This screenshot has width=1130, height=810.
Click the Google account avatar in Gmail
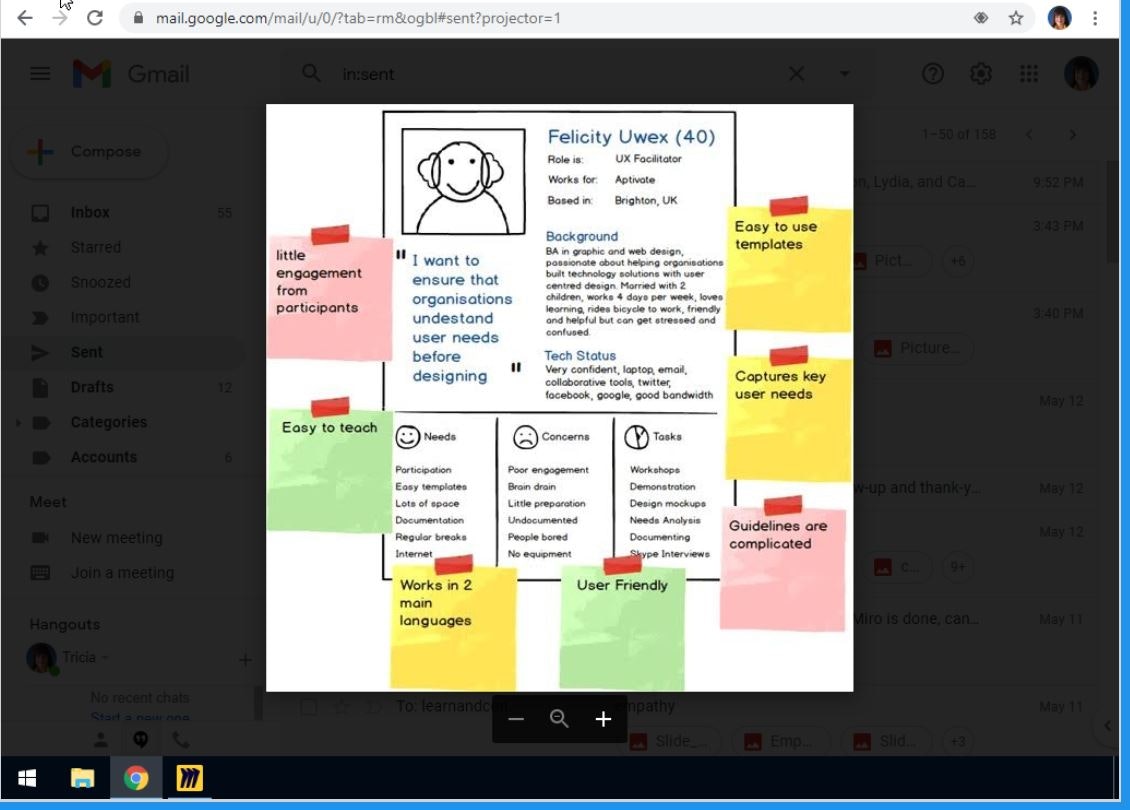click(x=1081, y=74)
